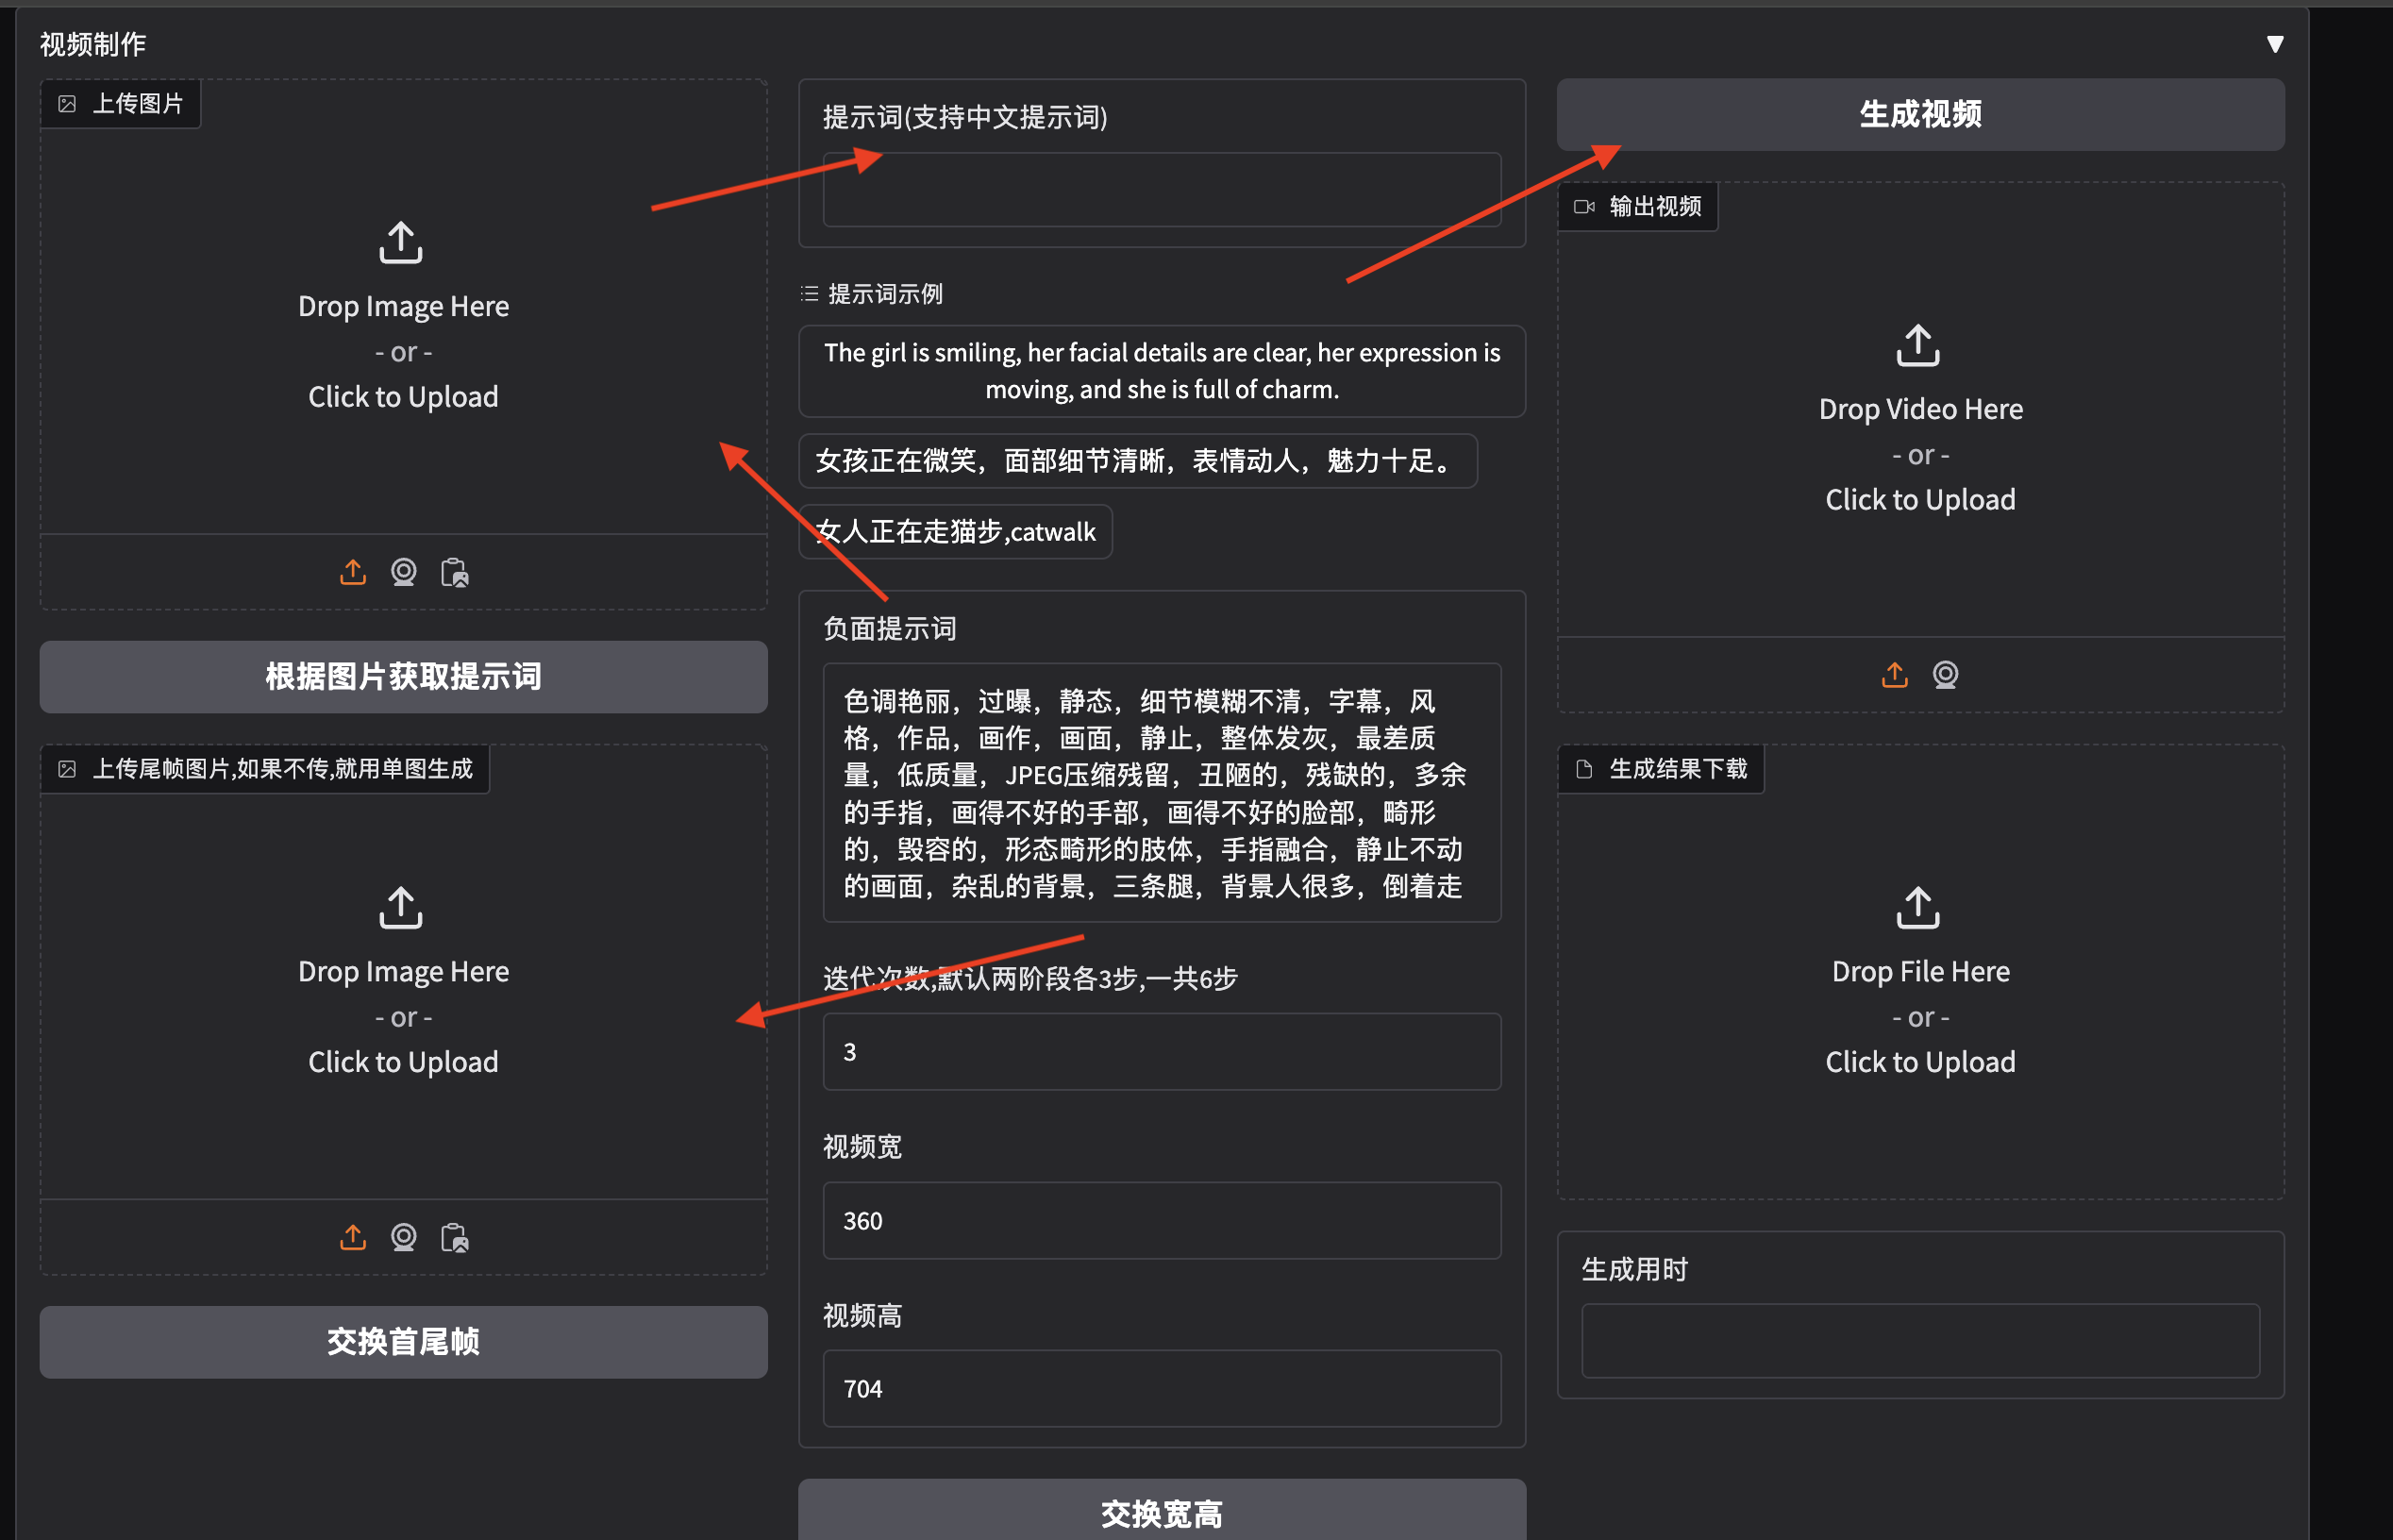Click upload icon under 上传尾帧图片 panel
The height and width of the screenshot is (1540, 2393).
click(353, 1237)
